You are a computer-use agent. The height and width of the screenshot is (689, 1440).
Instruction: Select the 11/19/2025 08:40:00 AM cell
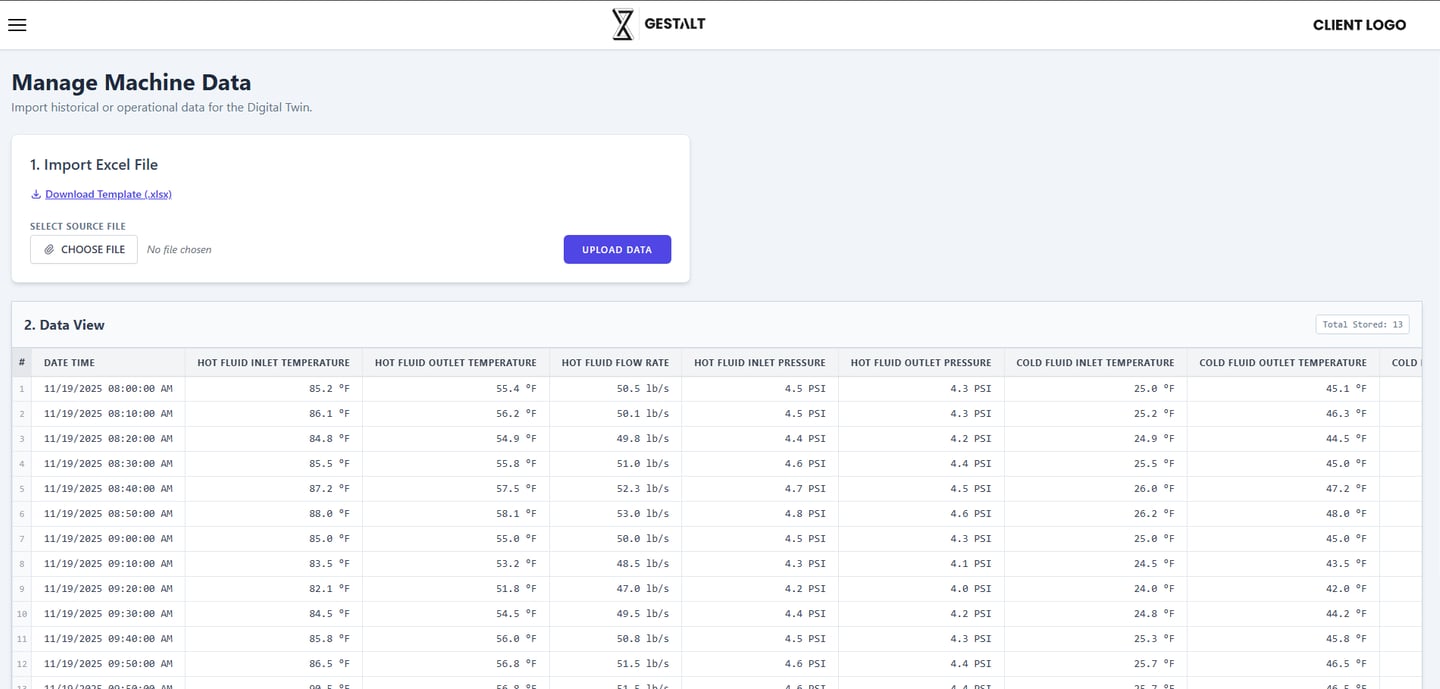(x=108, y=488)
